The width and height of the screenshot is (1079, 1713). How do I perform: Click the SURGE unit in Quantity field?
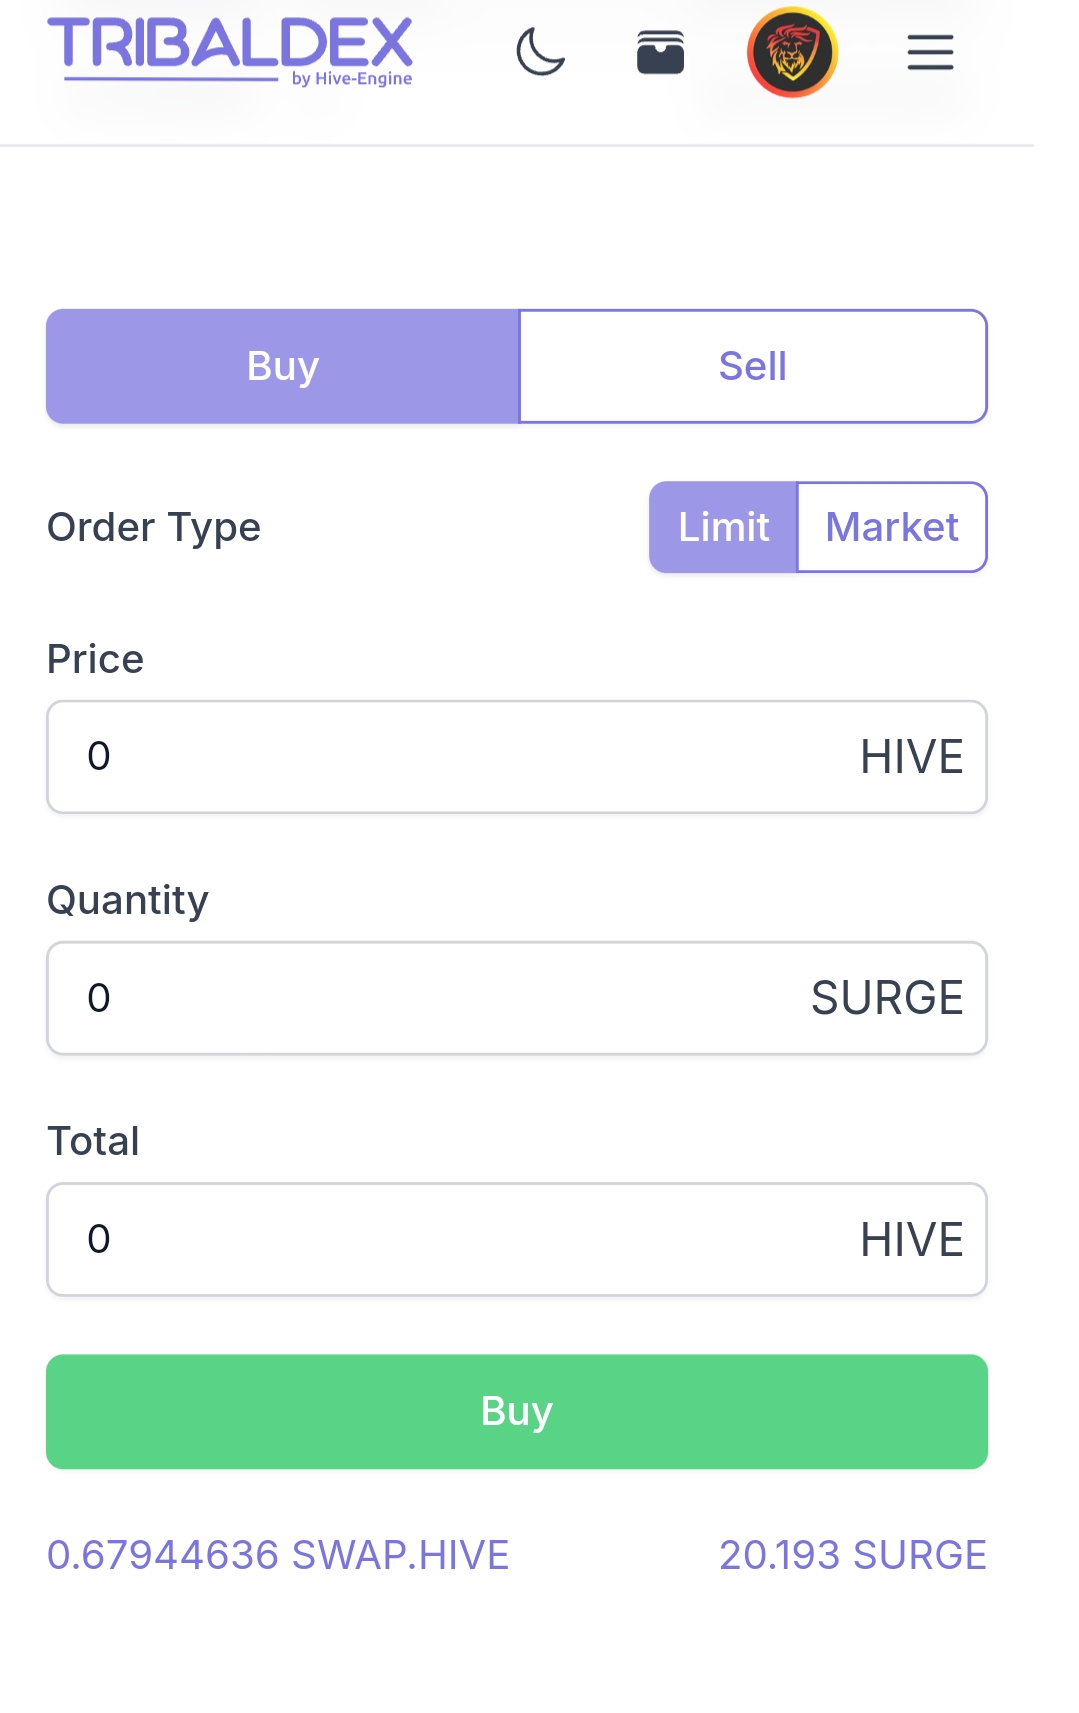tap(887, 998)
